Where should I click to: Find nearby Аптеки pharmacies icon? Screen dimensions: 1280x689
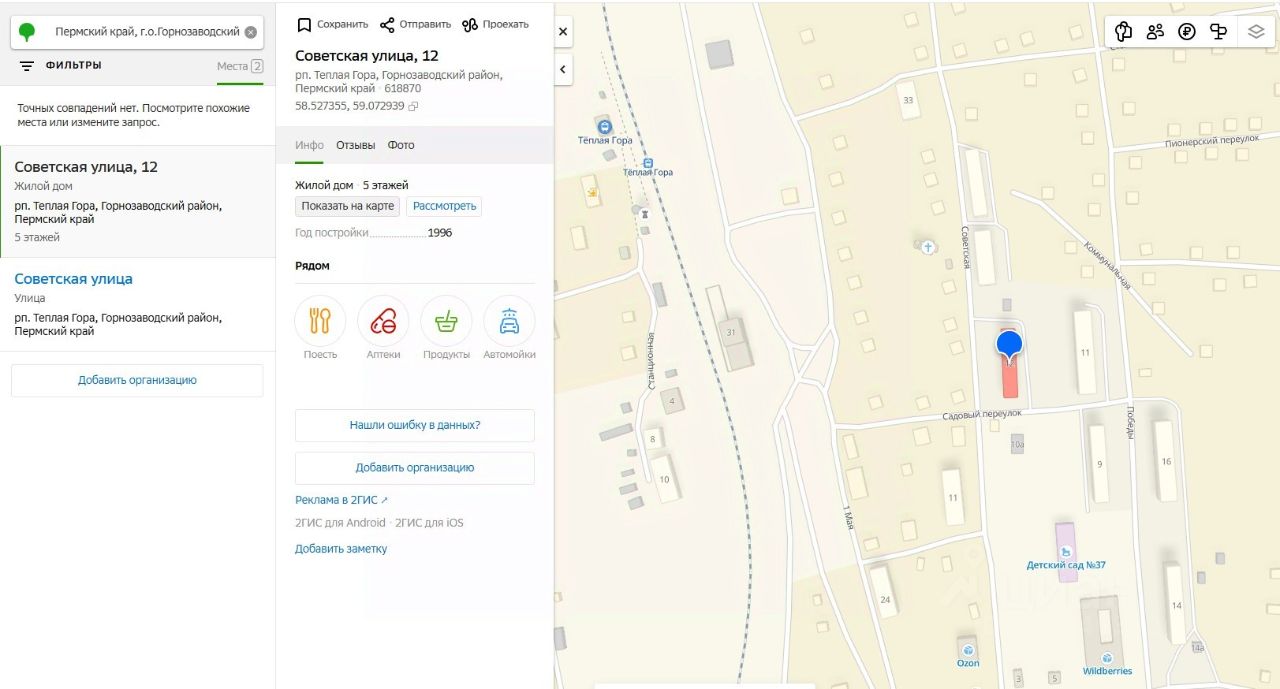tap(383, 321)
